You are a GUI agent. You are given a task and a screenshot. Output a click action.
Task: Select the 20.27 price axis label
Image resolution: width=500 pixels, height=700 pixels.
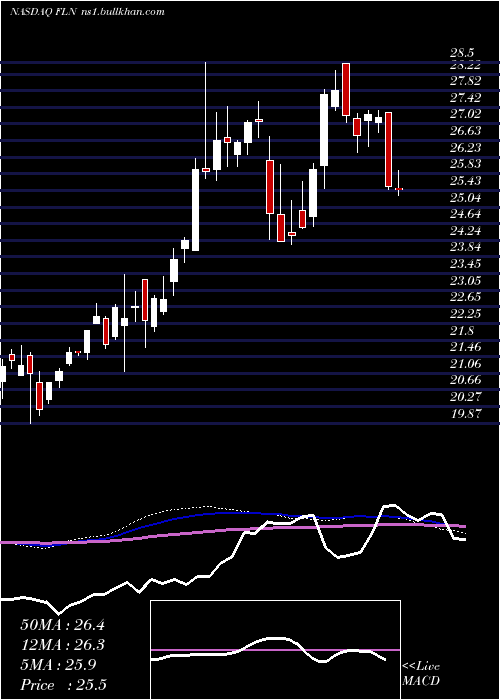coord(467,396)
